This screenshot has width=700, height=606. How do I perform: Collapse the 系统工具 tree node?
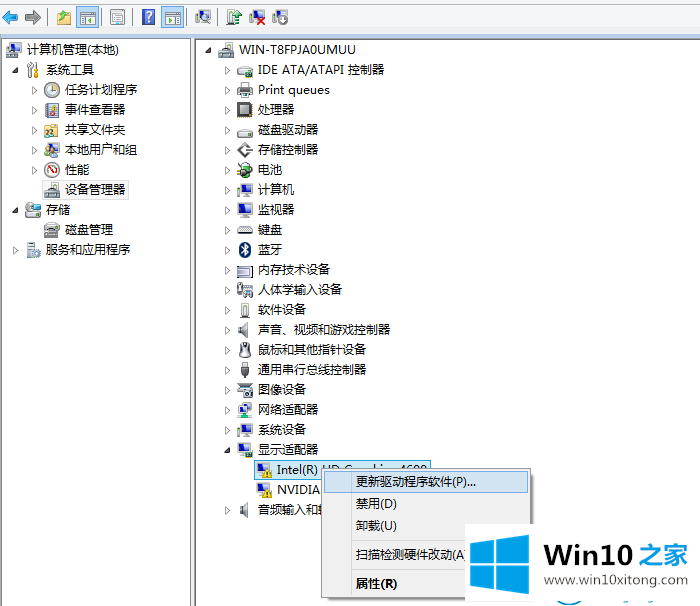[16, 70]
